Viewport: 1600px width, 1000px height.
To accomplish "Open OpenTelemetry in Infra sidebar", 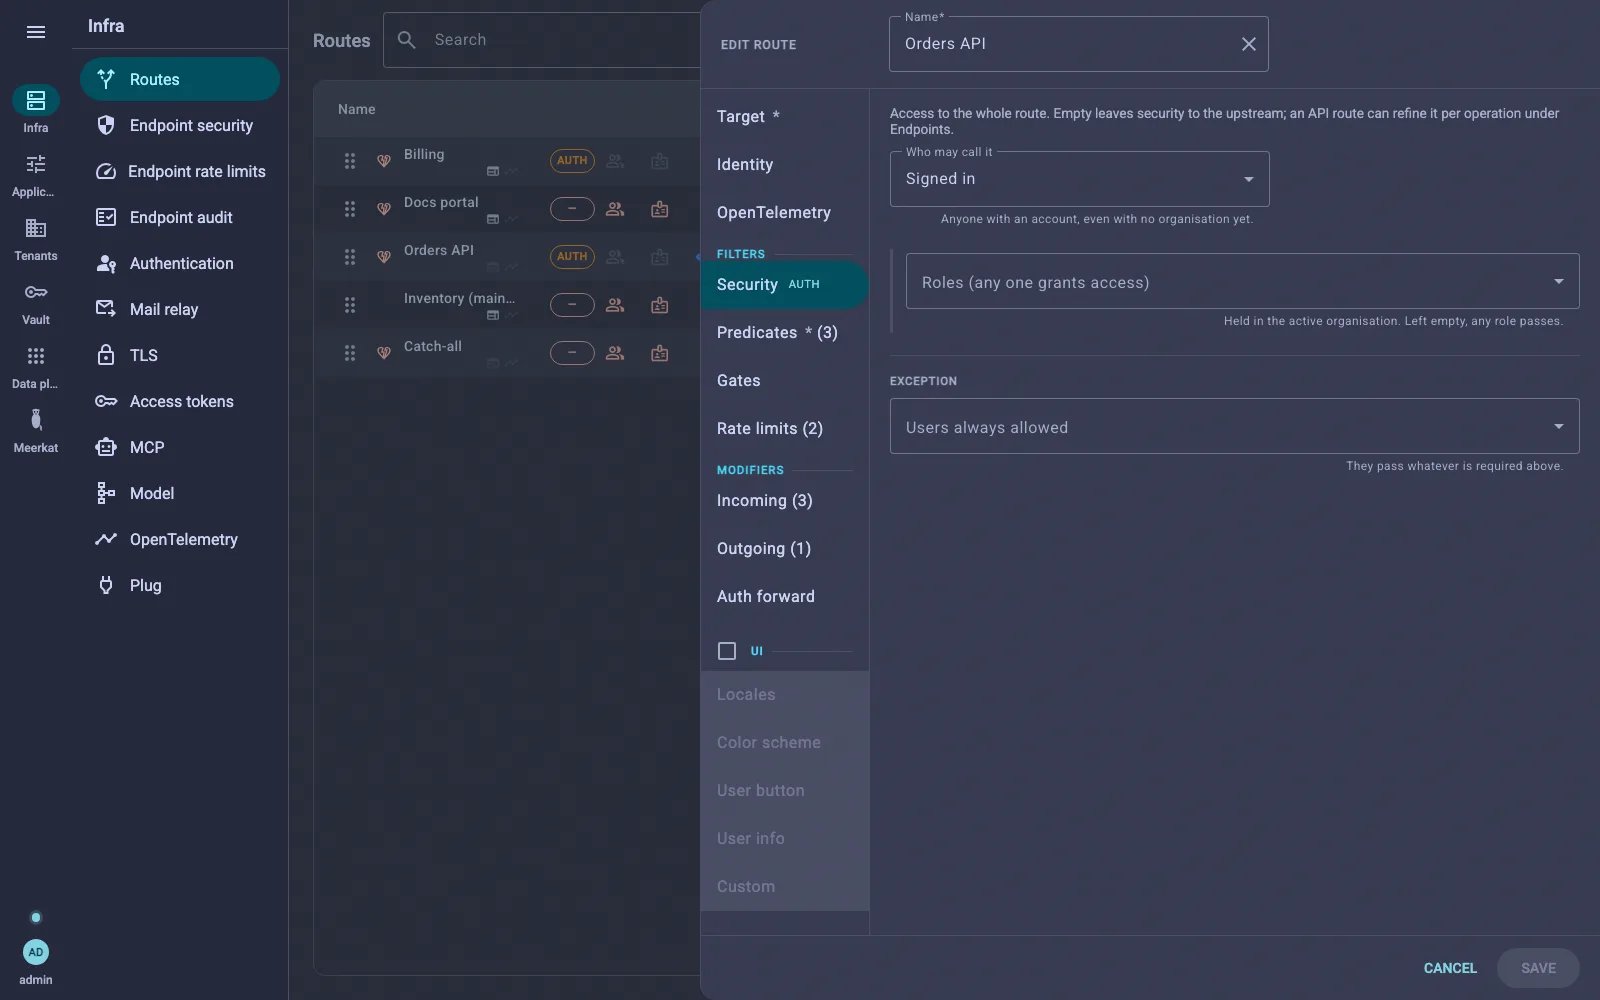I will [x=180, y=539].
